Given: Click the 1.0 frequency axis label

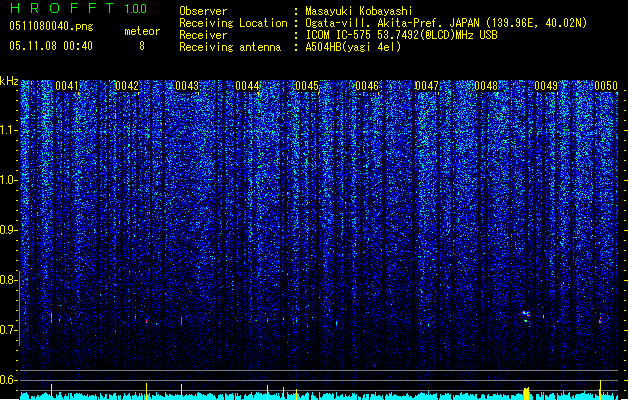Looking at the screenshot, I should (8, 180).
